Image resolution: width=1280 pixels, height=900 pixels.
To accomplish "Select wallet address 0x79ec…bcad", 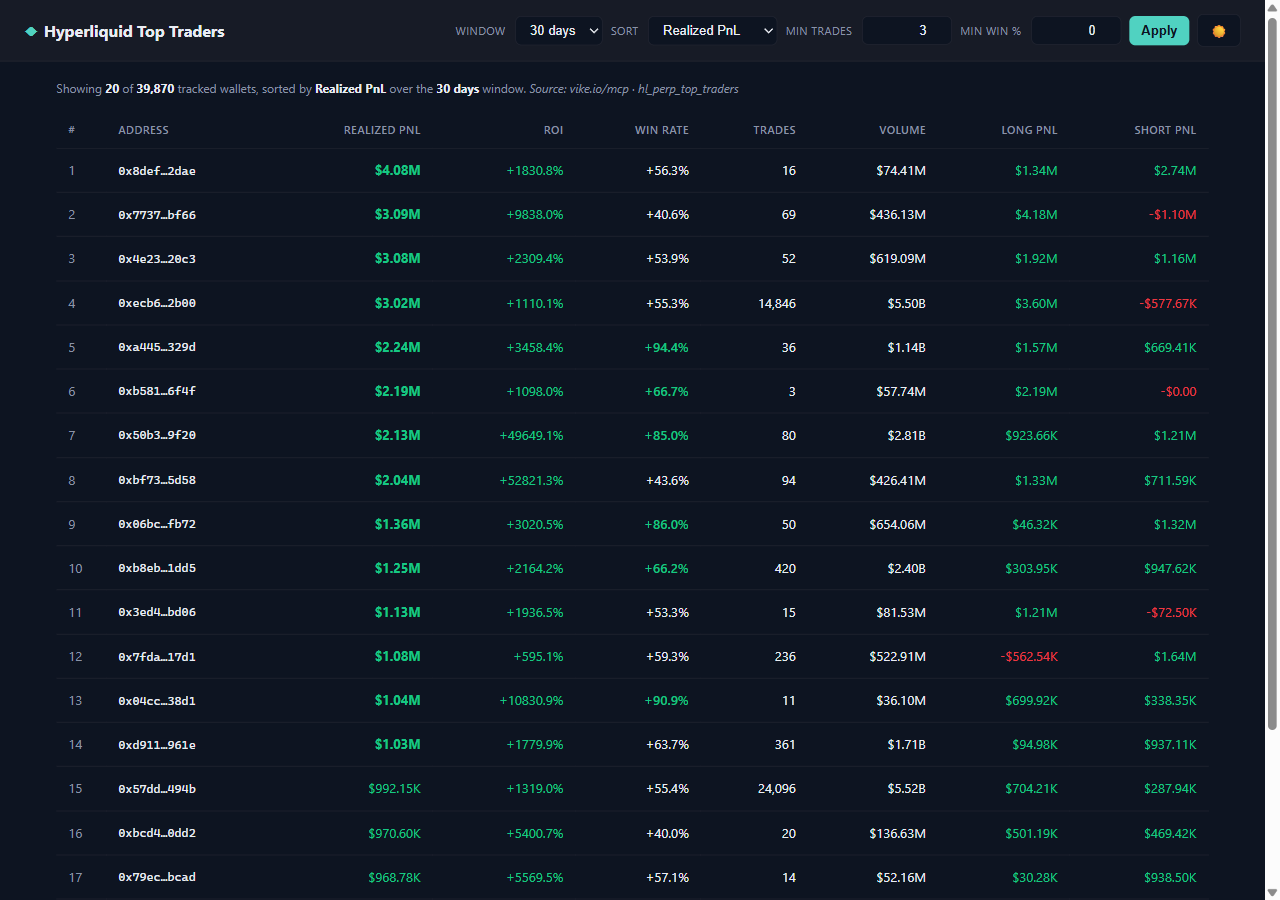I will tap(157, 877).
